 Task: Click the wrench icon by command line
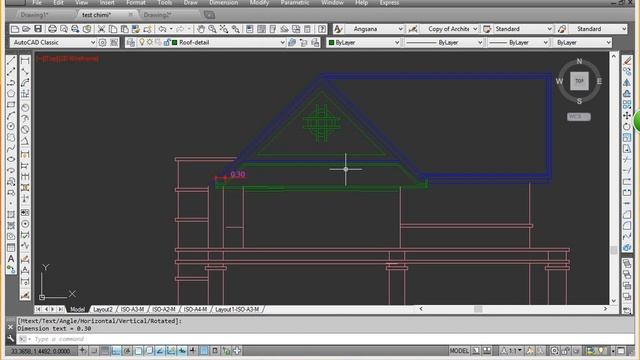pos(11,338)
